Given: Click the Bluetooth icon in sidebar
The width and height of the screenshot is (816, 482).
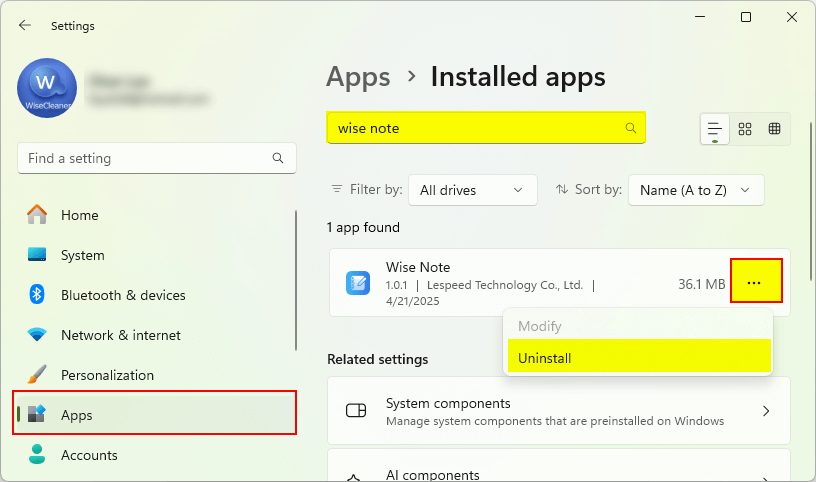Looking at the screenshot, I should [x=36, y=295].
